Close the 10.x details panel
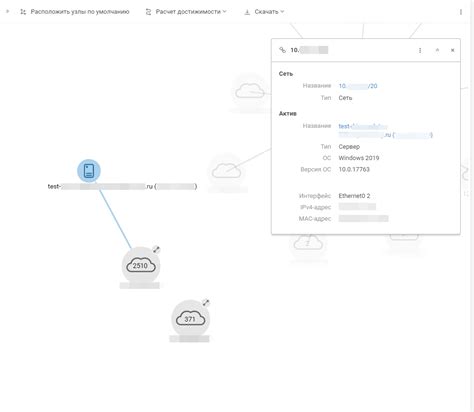Viewport: 474px width, 412px height. tap(452, 50)
